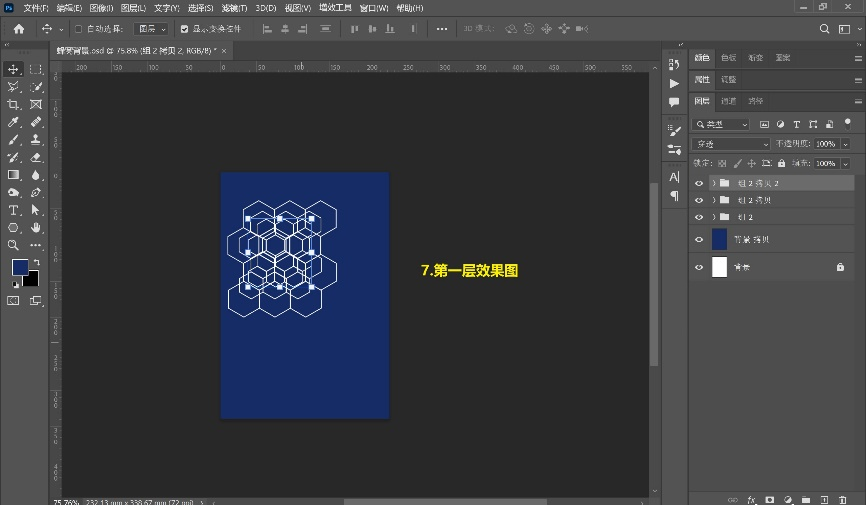Click the Add layer style fx icon
This screenshot has width=866, height=505.
pyautogui.click(x=751, y=499)
